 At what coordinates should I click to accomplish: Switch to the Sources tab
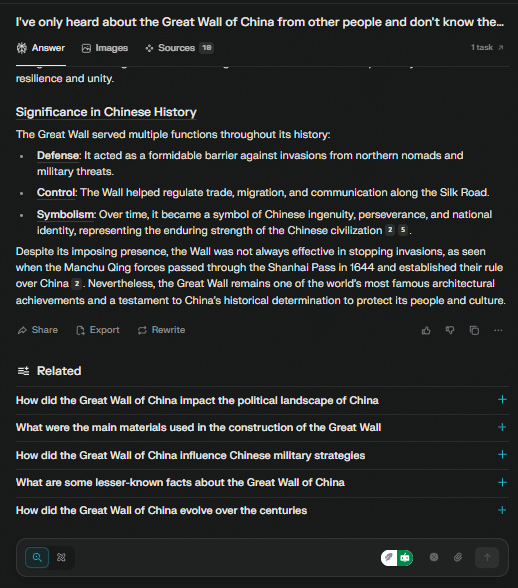[179, 48]
